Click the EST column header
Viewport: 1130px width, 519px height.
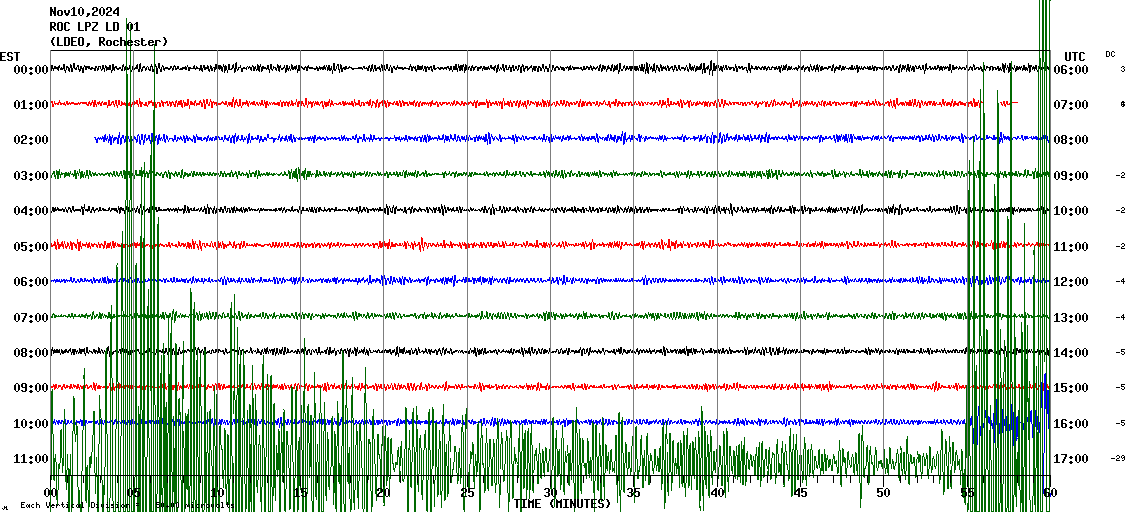10,56
